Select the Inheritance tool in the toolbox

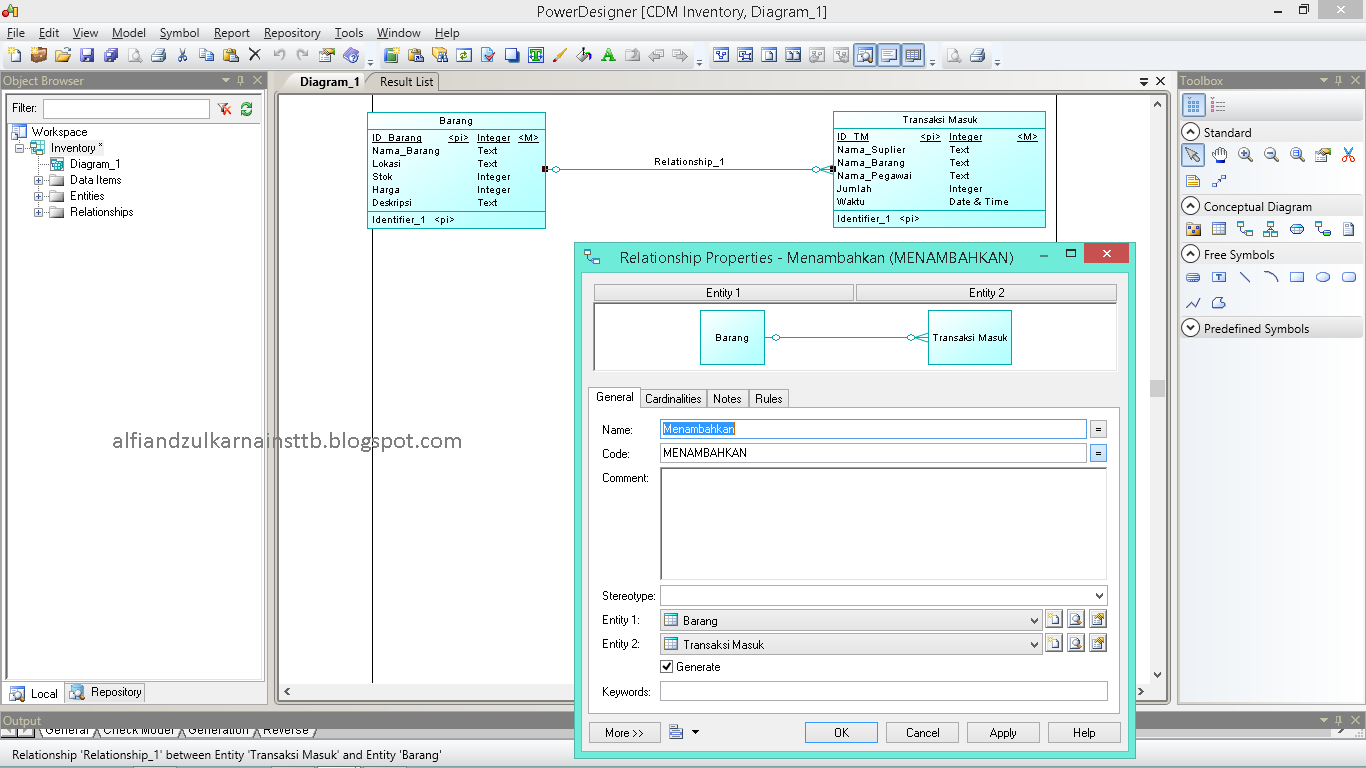click(x=1269, y=229)
